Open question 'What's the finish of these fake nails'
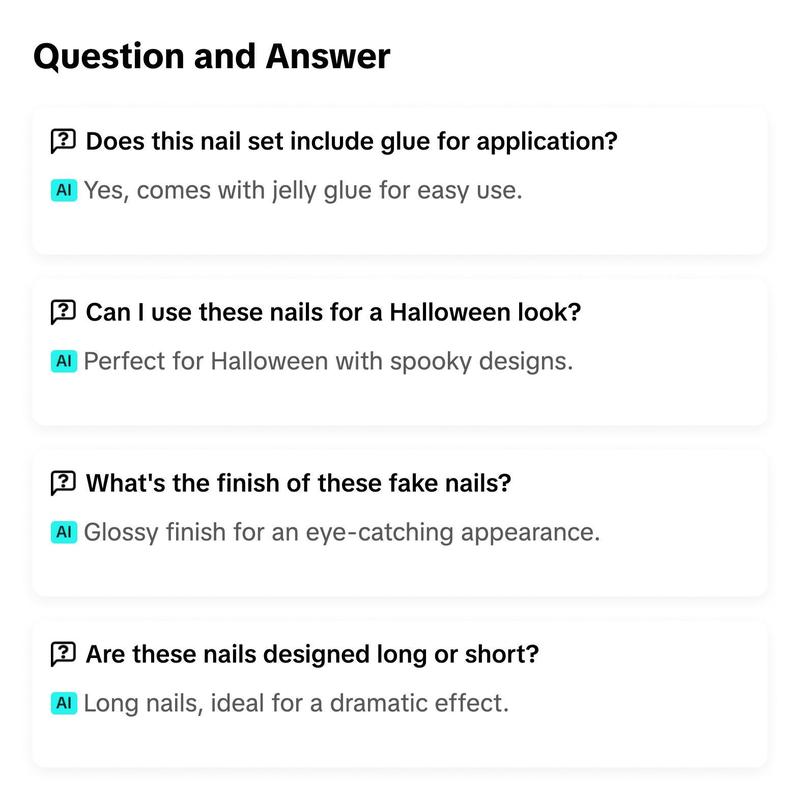 [298, 483]
